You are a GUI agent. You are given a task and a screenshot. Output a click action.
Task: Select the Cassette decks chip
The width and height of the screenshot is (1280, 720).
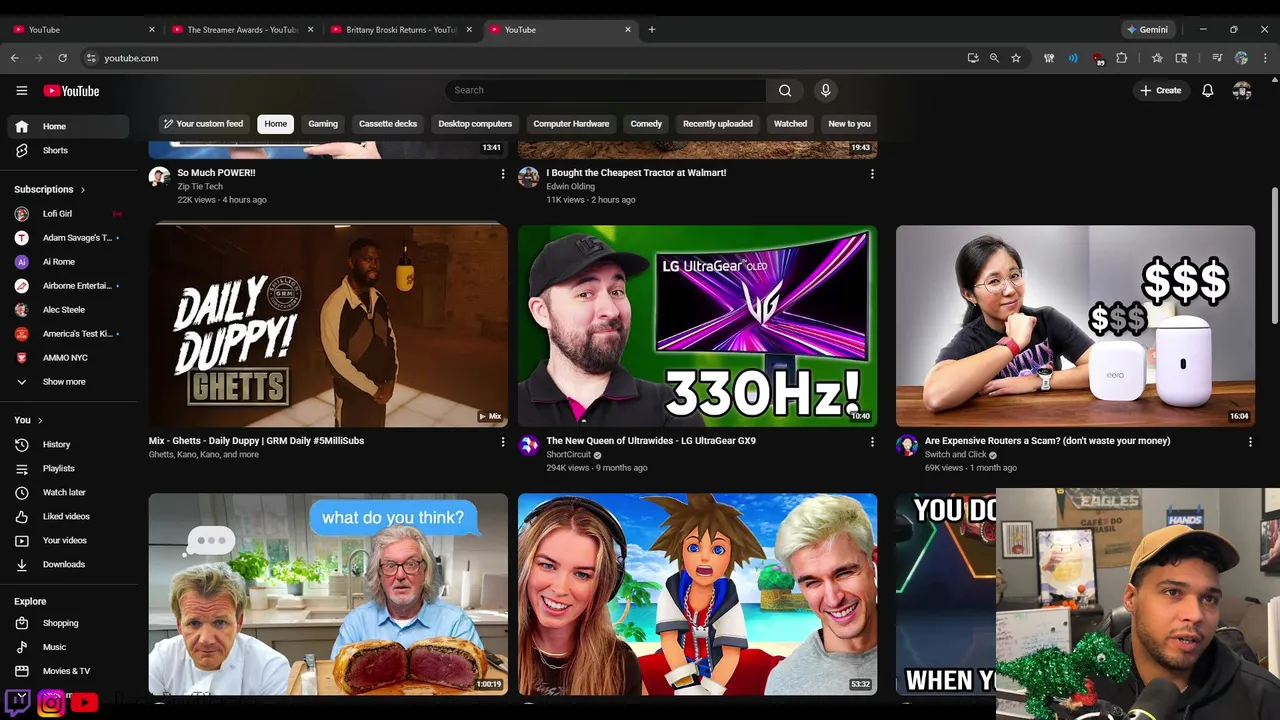click(x=388, y=124)
